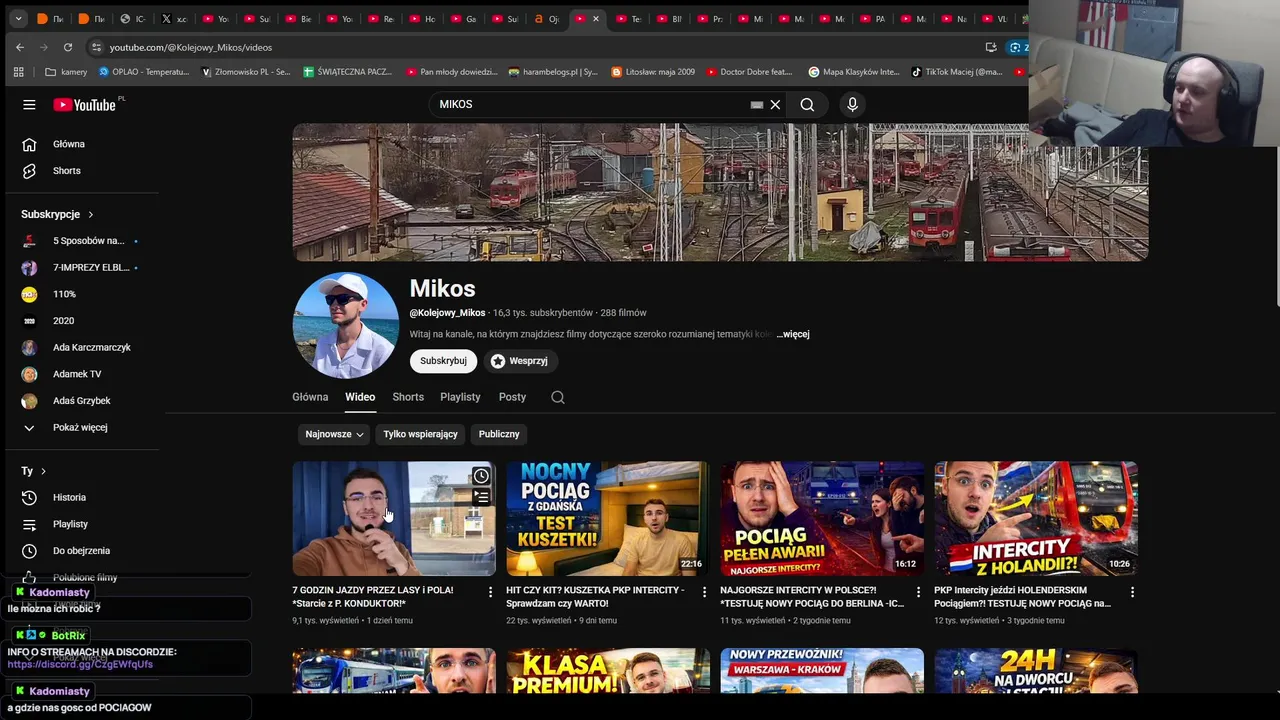Close the active YouTube browser tab
The height and width of the screenshot is (720, 1280).
[596, 18]
